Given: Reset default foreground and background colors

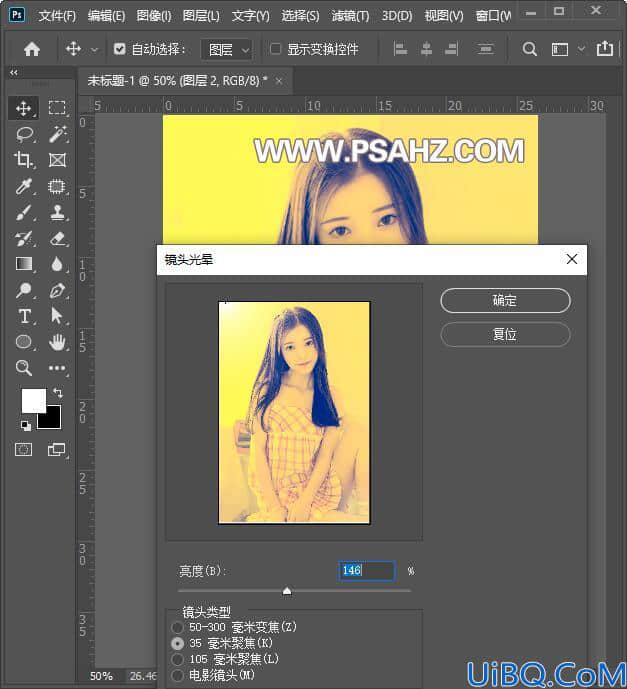Looking at the screenshot, I should pos(25,425).
